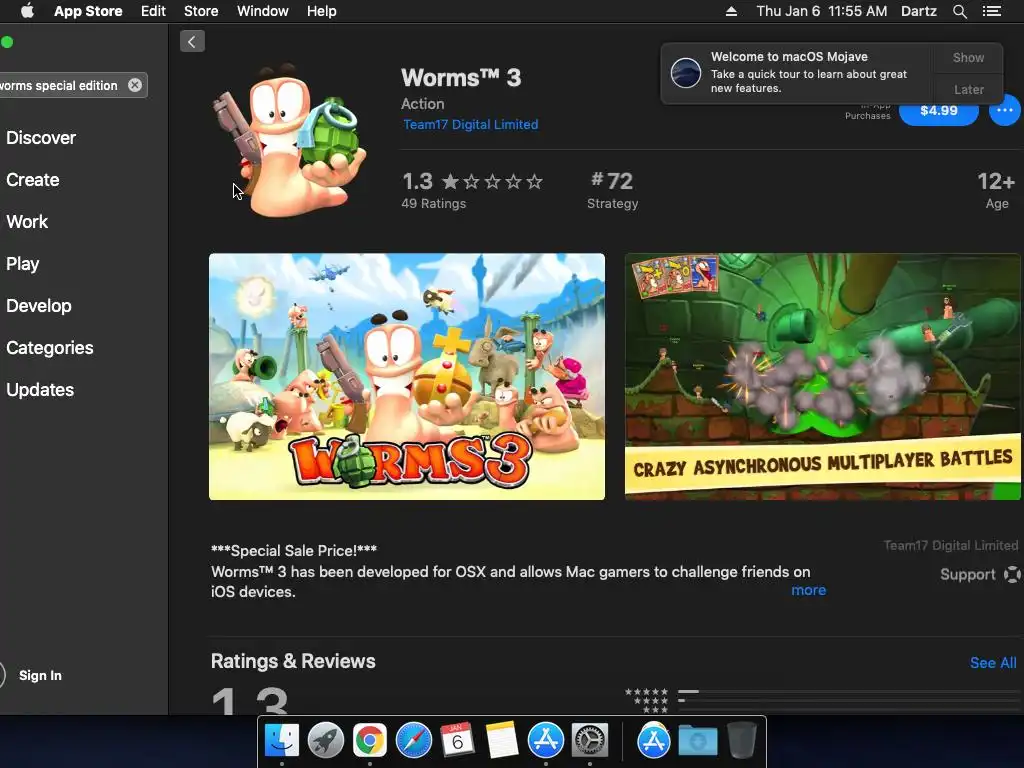Open System Preferences from the Dock

(x=590, y=741)
